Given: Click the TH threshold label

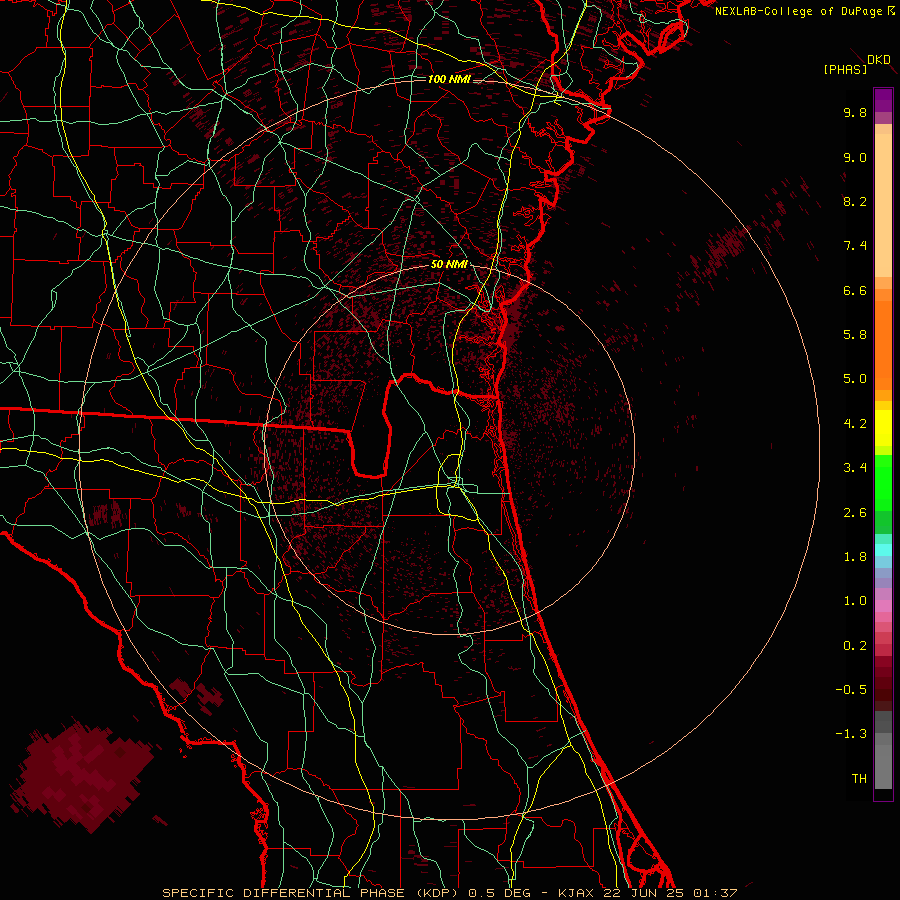Looking at the screenshot, I should click(x=859, y=779).
